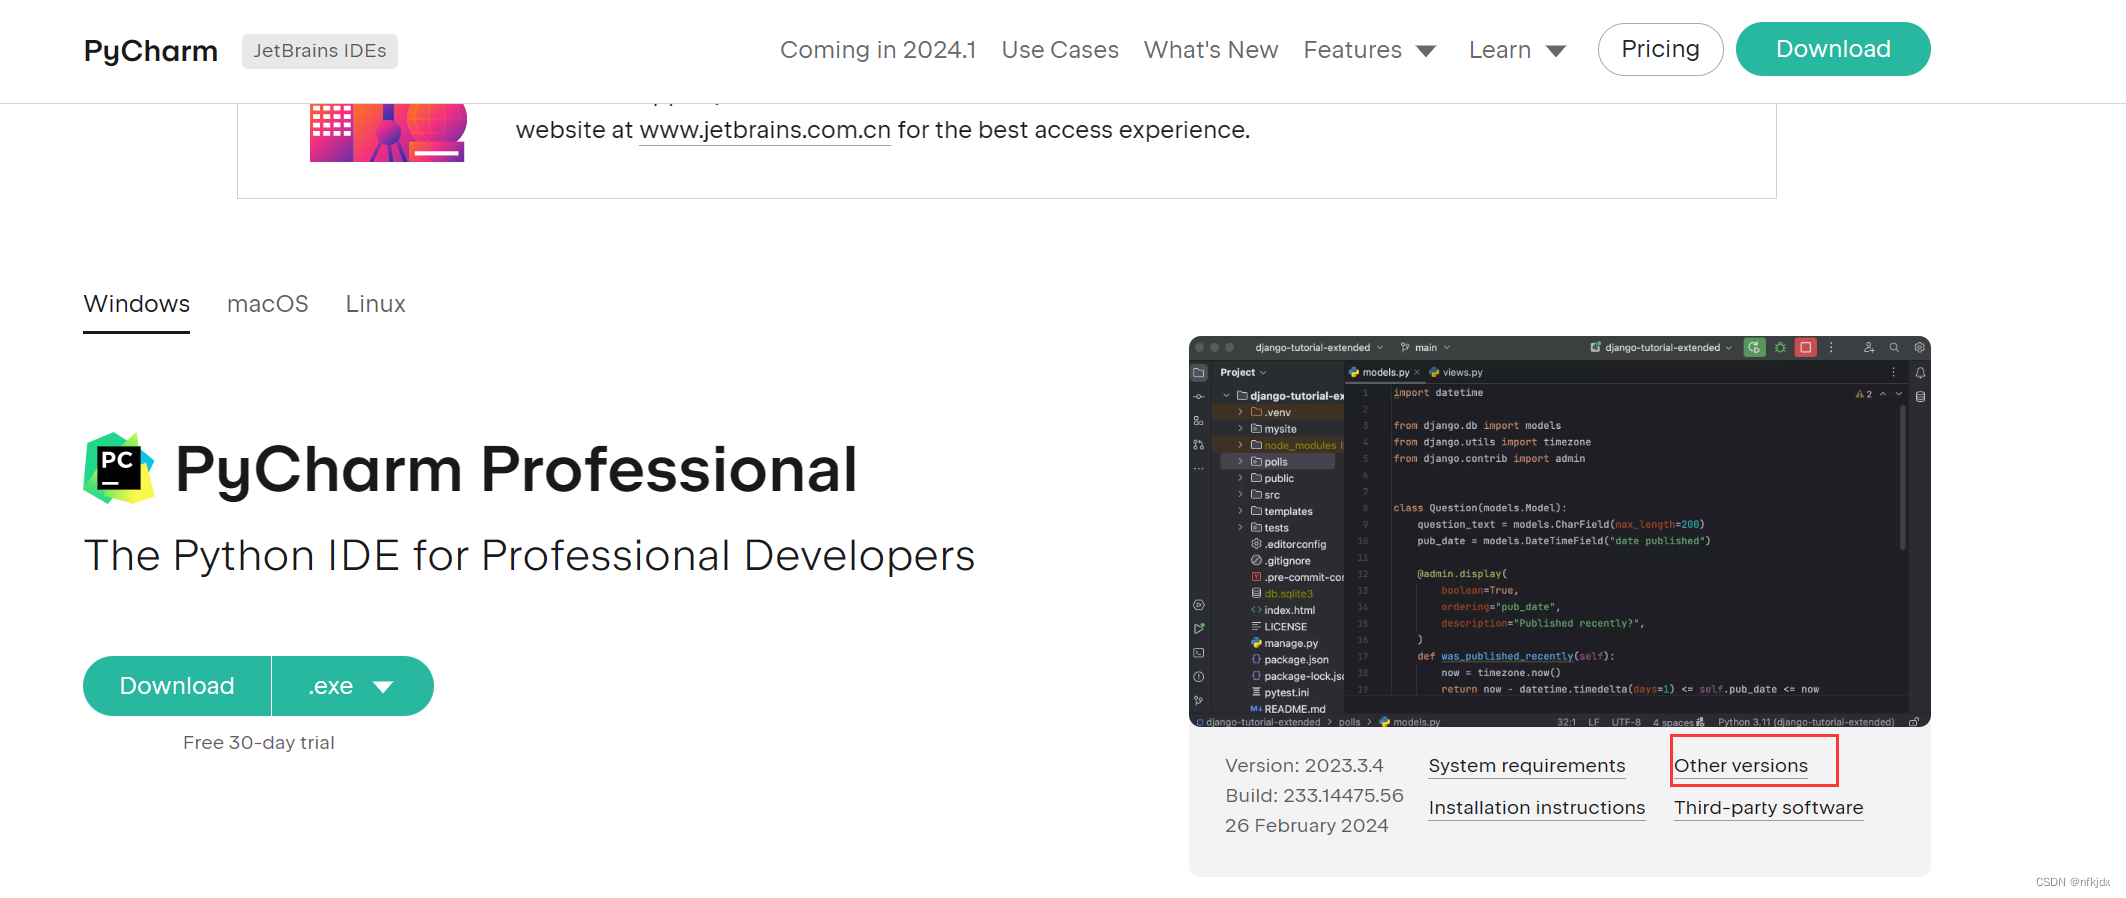
Task: Expand the project selector dropdown in IDE preview title
Action: (1380, 348)
